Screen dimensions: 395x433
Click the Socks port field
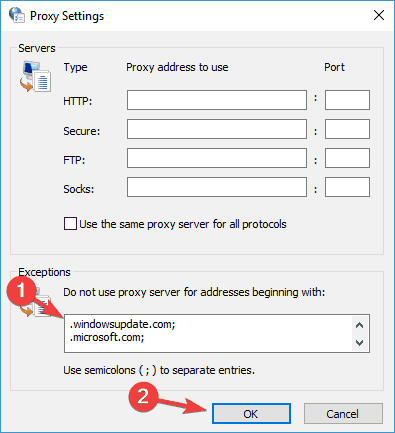[x=347, y=187]
